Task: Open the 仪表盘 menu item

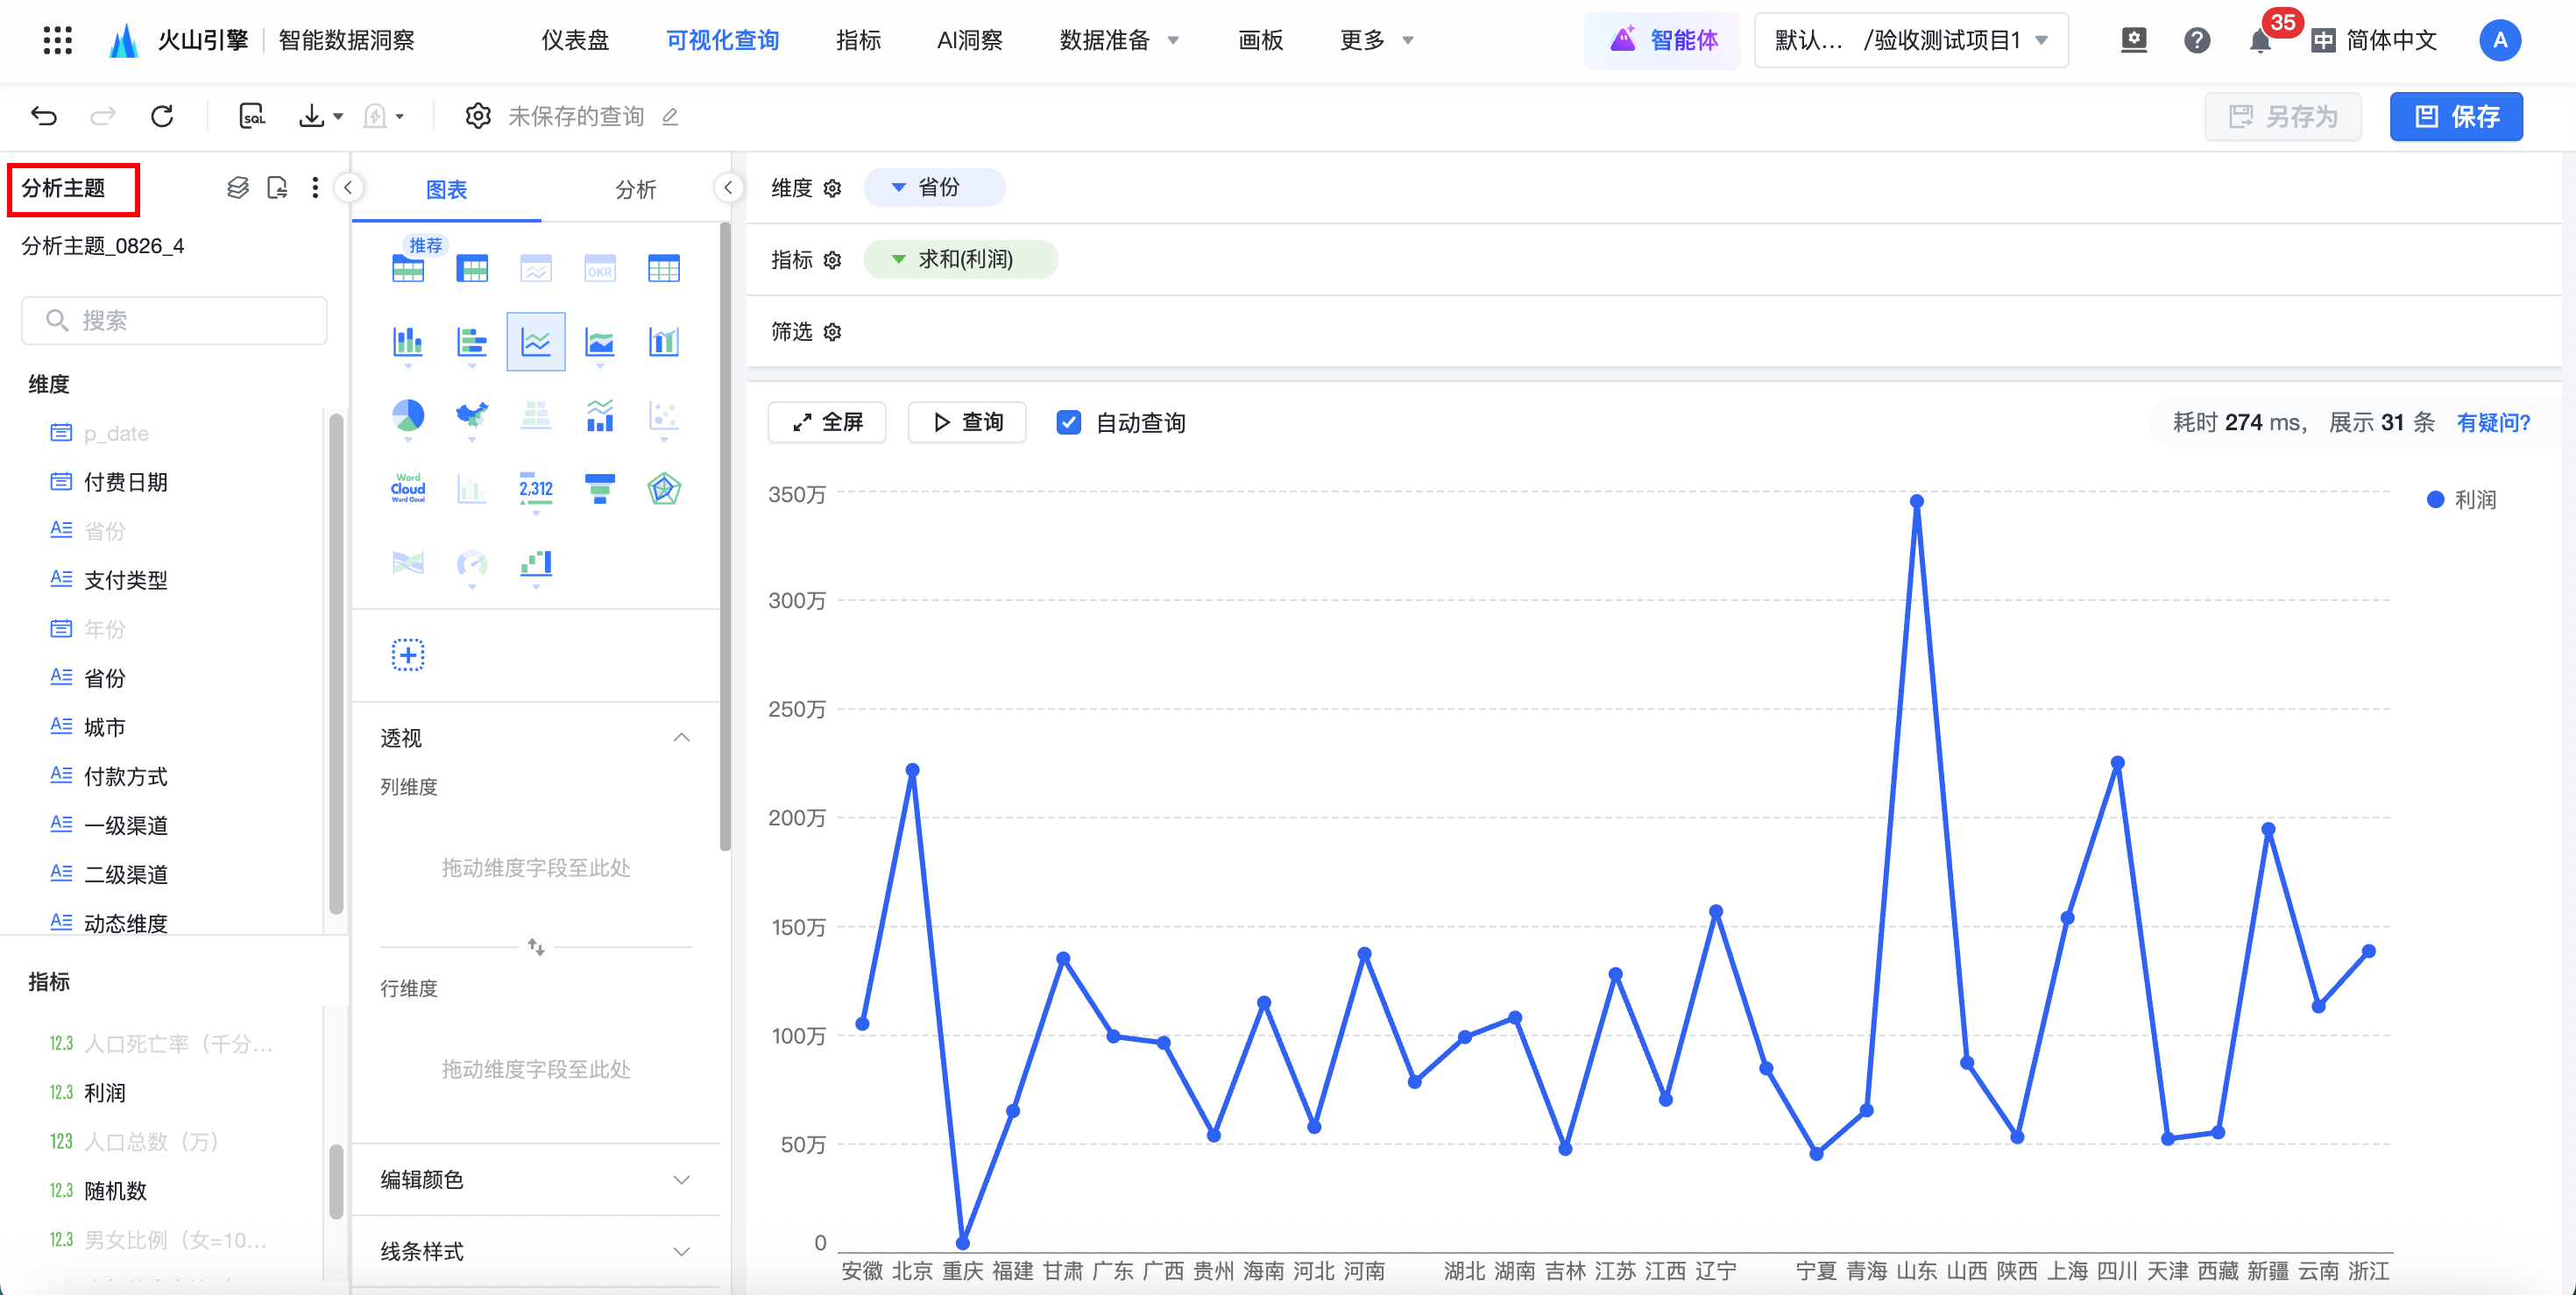Action: tap(575, 41)
